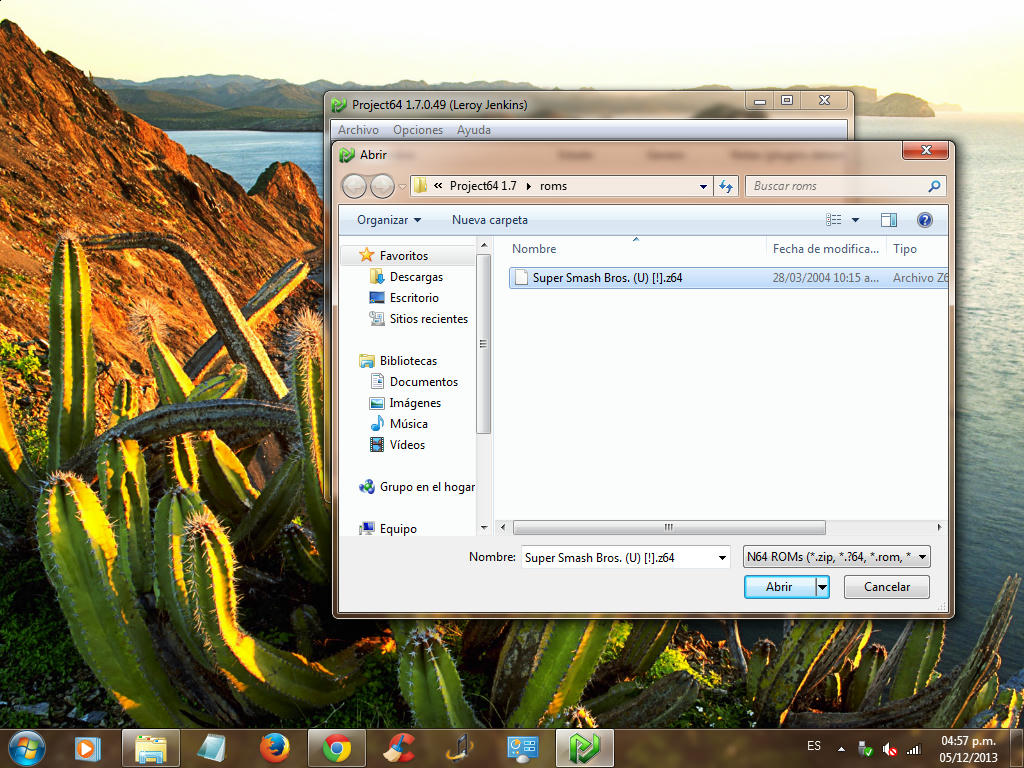This screenshot has width=1024, height=768.
Task: Click the horizontal scrollbar in file list
Action: click(668, 527)
